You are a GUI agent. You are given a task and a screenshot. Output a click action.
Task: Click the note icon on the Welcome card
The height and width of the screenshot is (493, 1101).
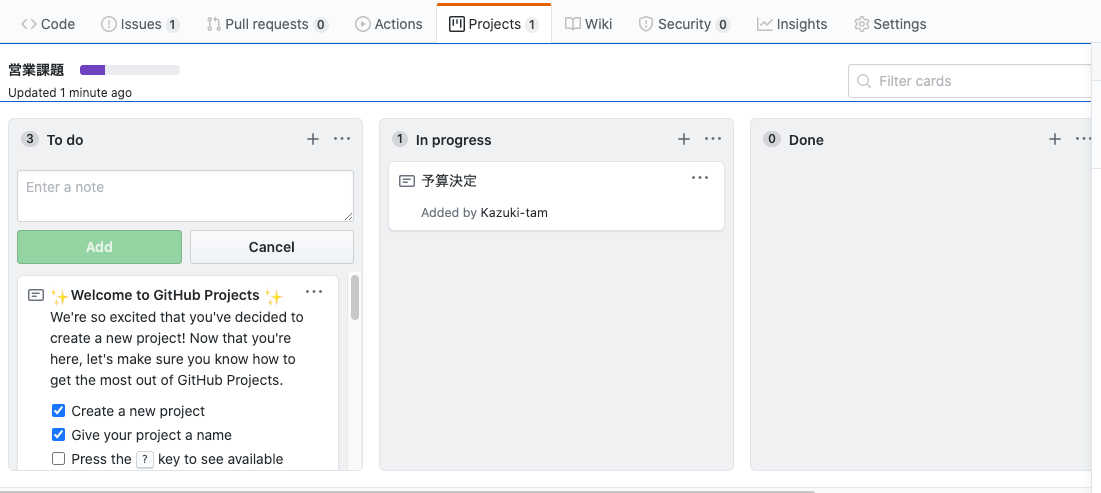tap(36, 295)
